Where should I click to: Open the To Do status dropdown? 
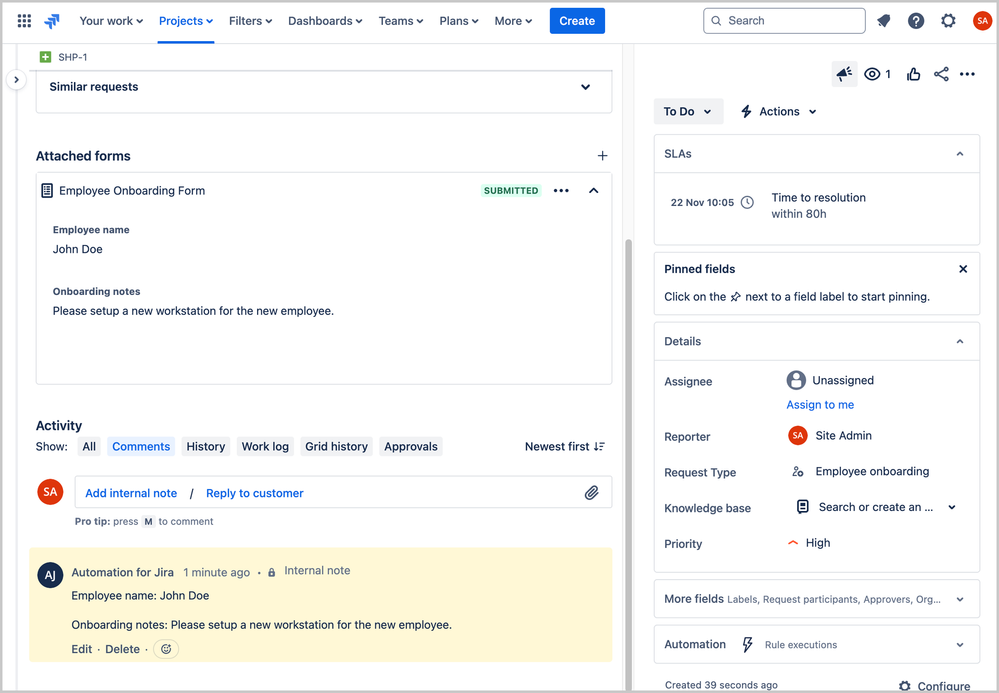pyautogui.click(x=688, y=111)
